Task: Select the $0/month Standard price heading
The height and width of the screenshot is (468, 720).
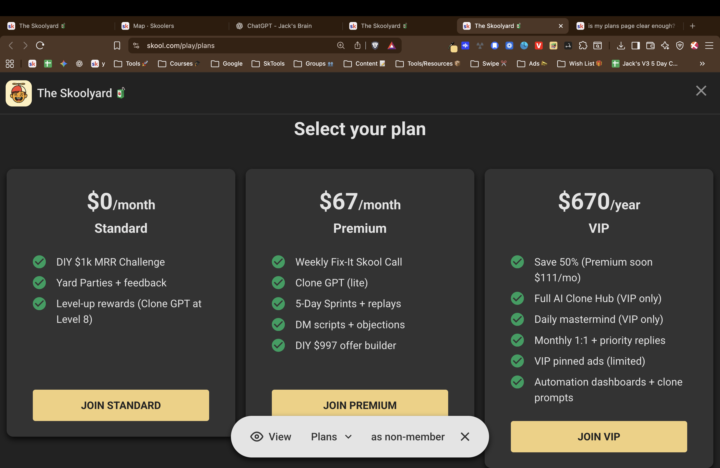Action: [x=121, y=202]
